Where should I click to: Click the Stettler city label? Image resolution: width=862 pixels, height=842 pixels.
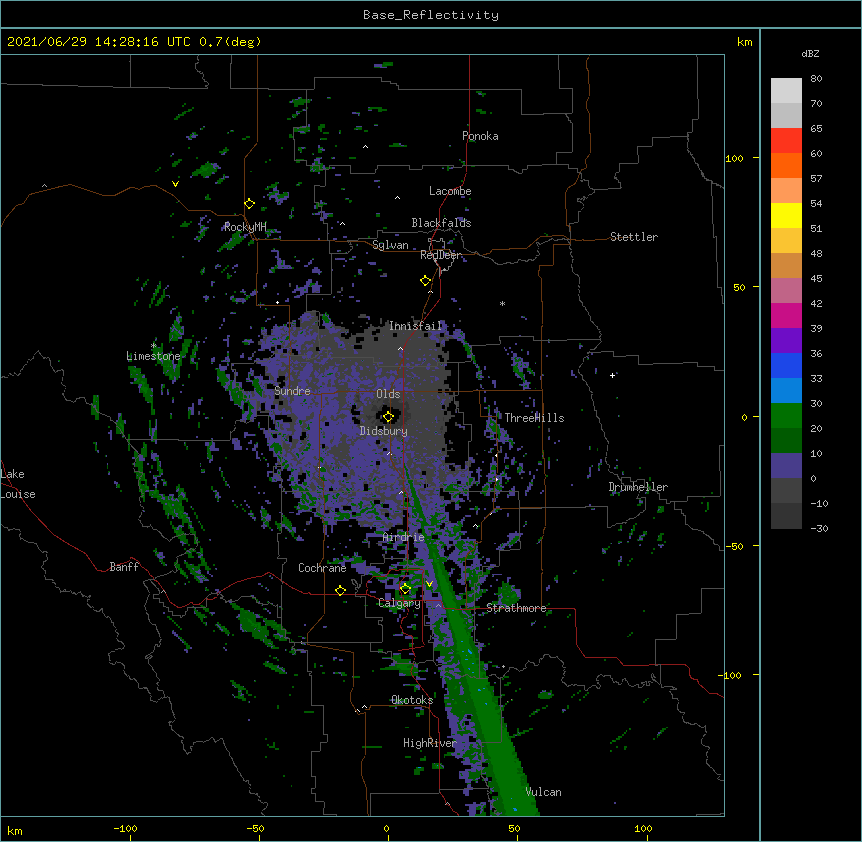(633, 237)
